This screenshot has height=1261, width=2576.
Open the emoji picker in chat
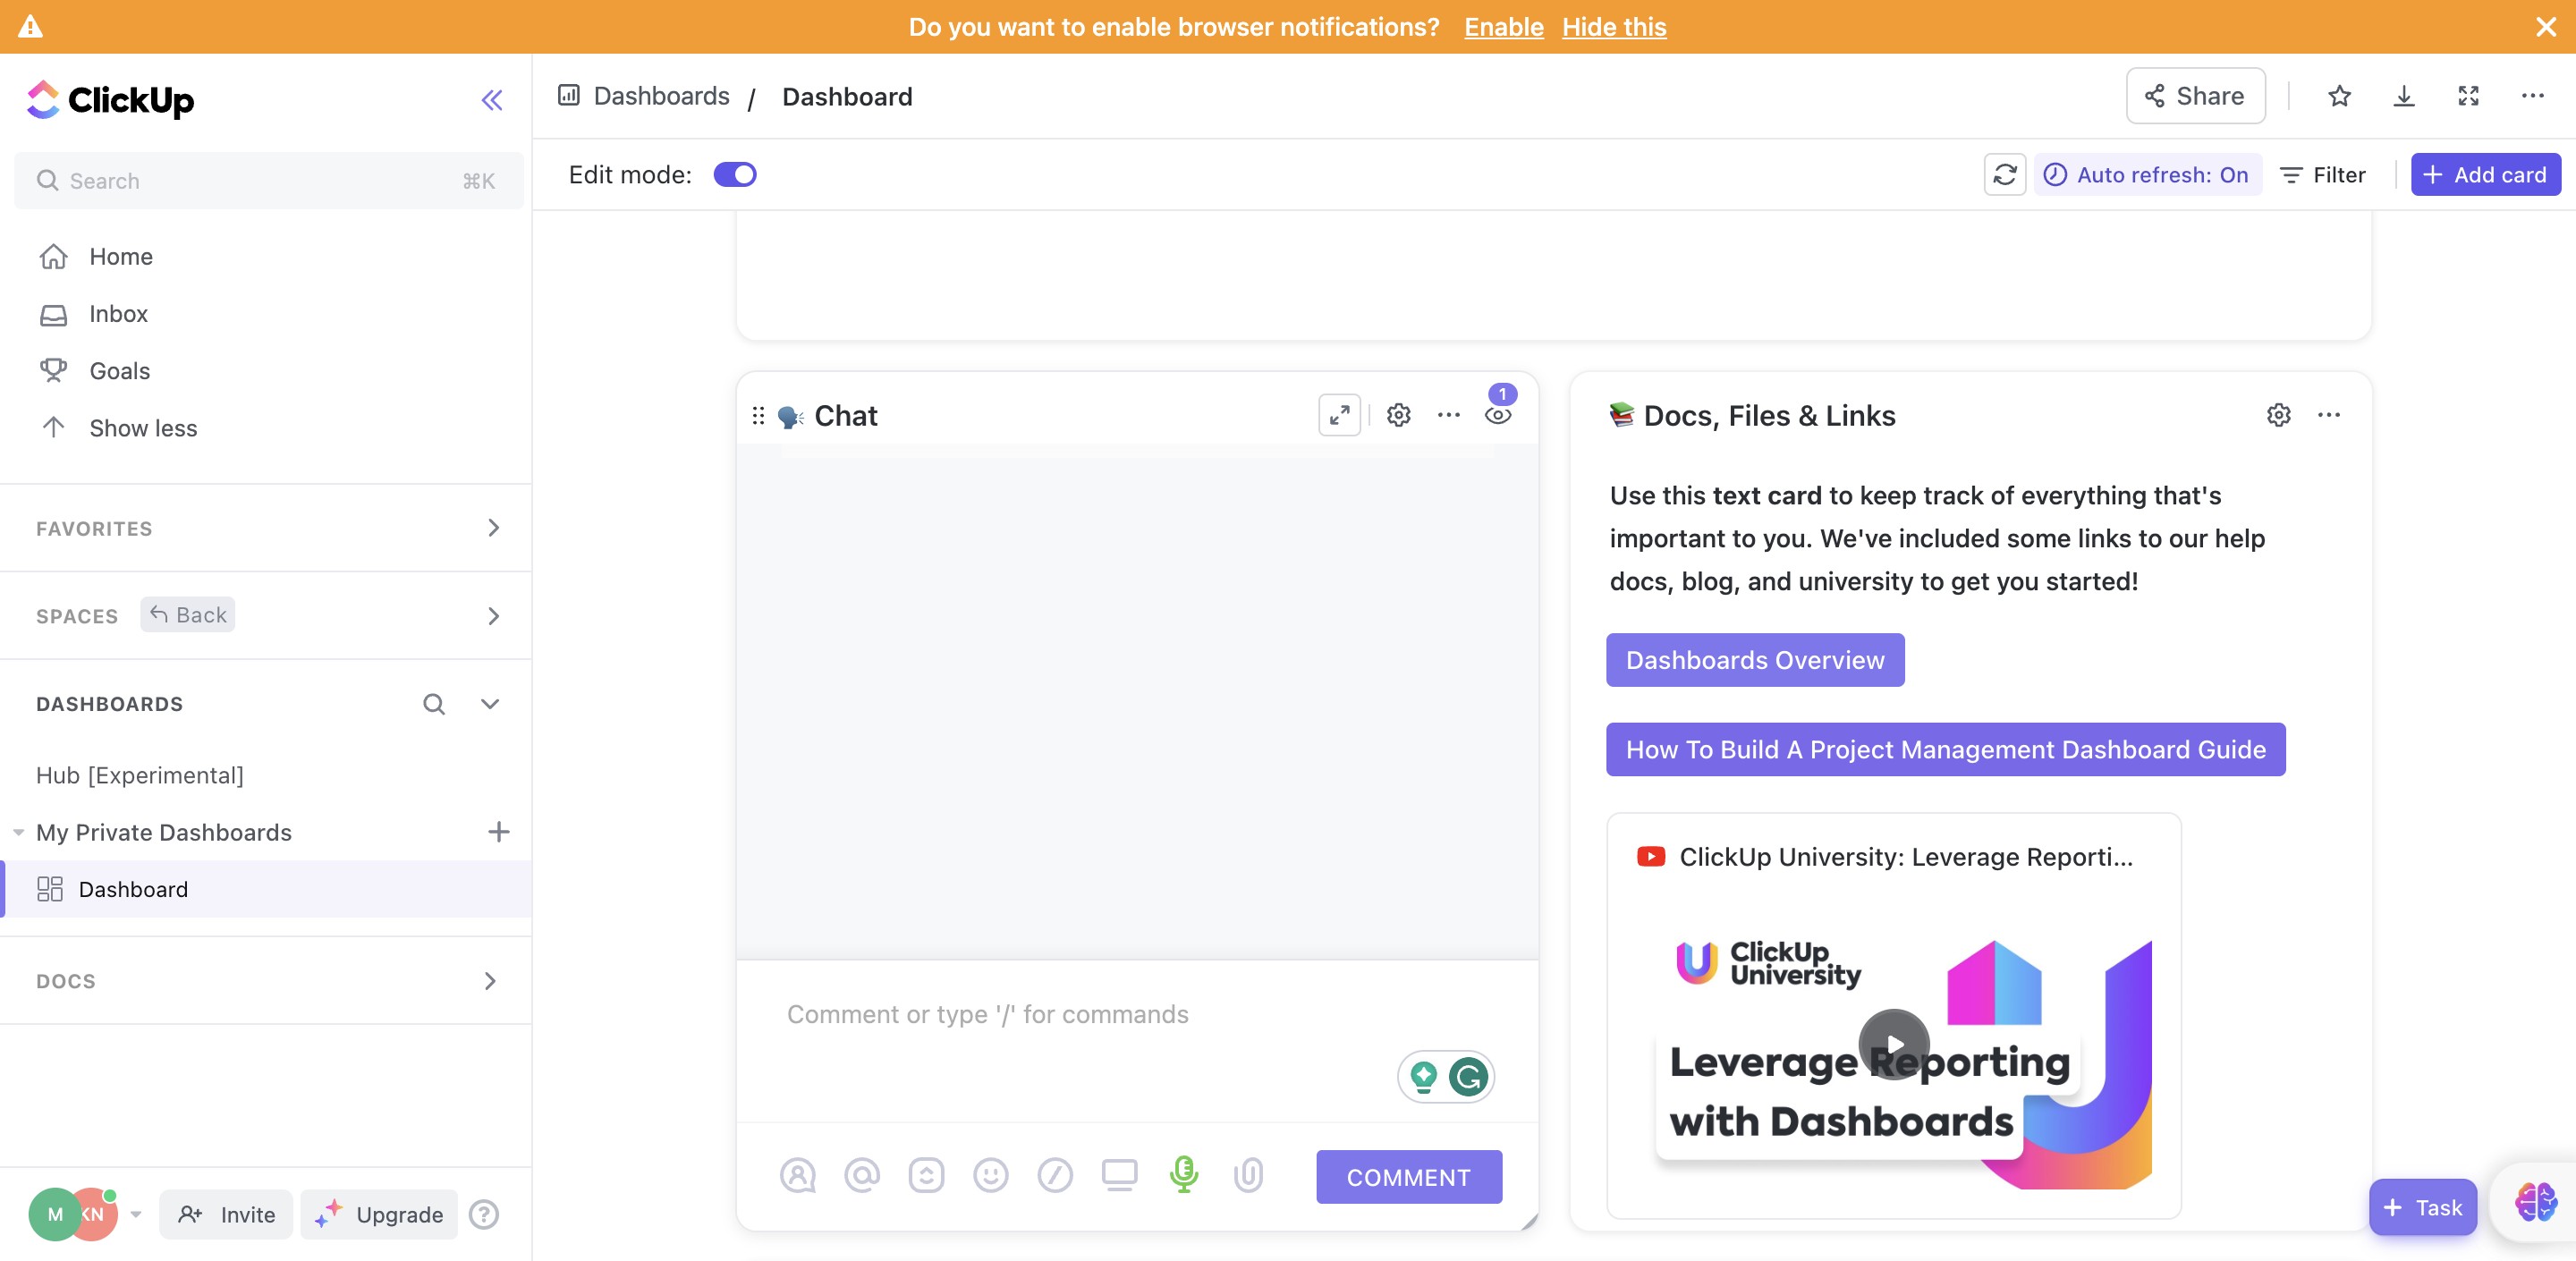(990, 1175)
